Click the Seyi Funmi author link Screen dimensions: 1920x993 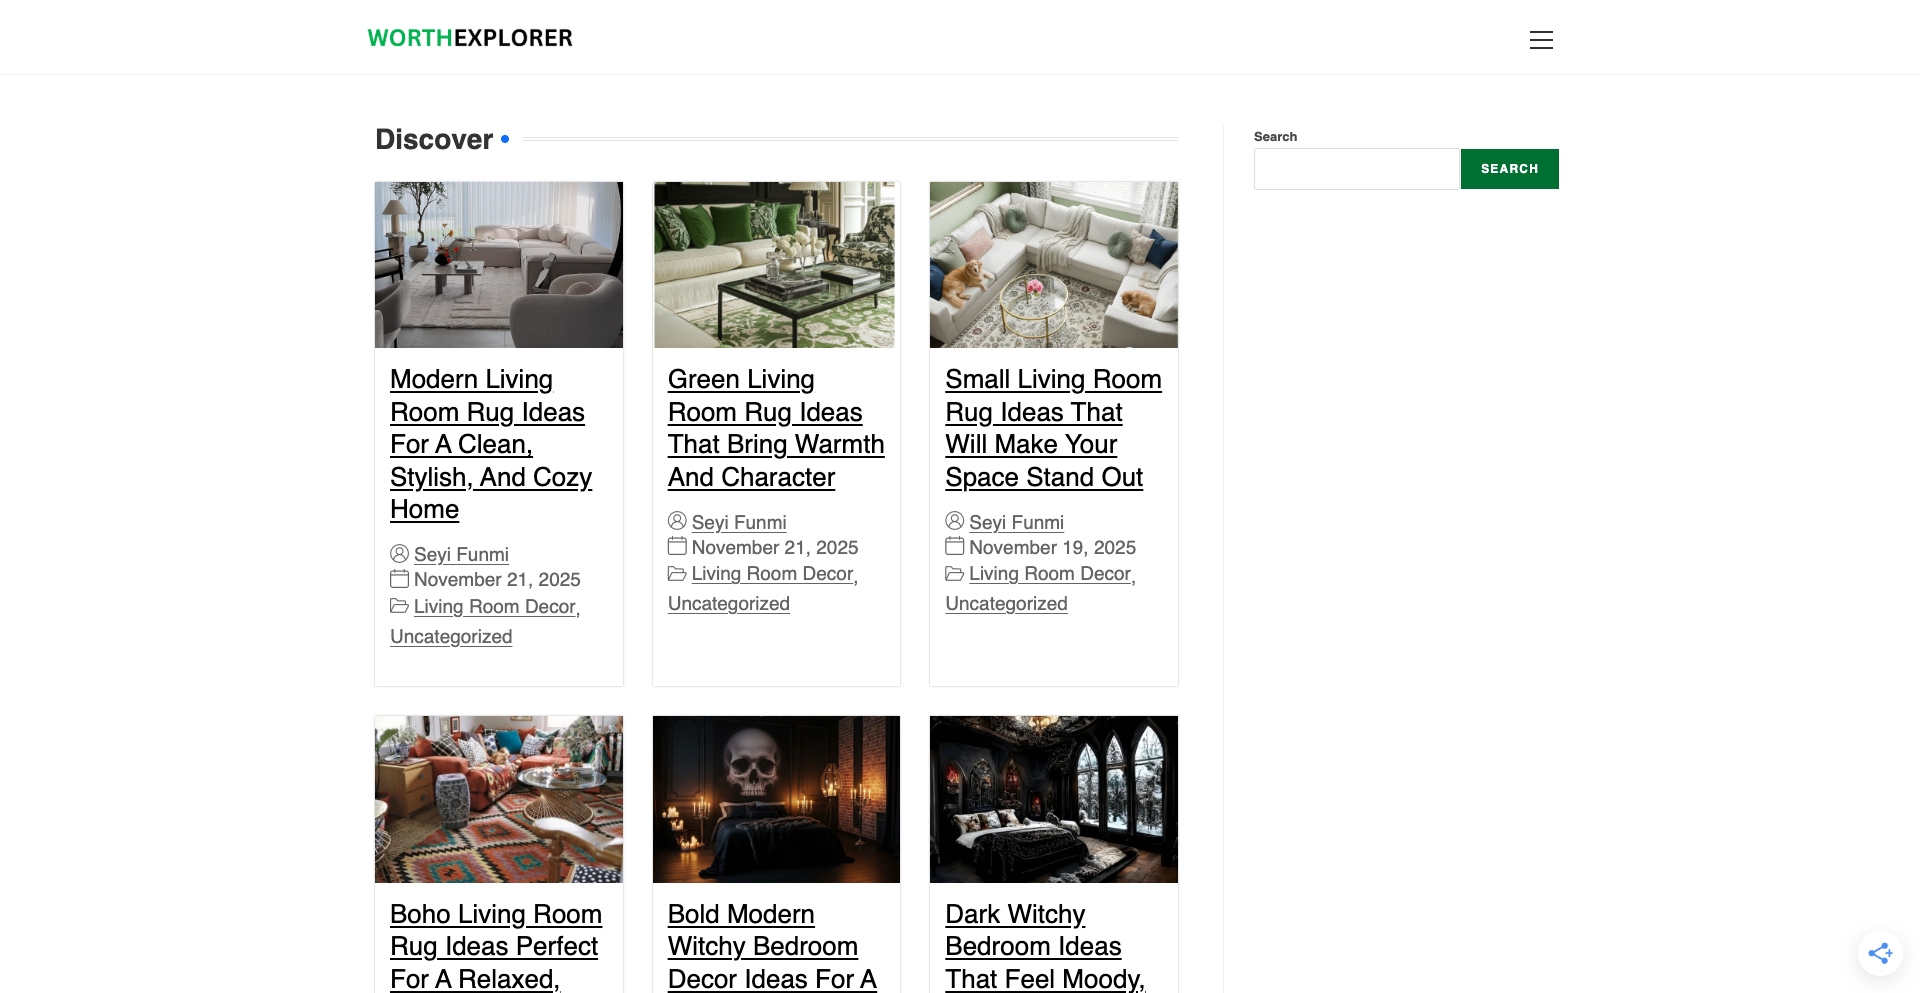click(461, 554)
